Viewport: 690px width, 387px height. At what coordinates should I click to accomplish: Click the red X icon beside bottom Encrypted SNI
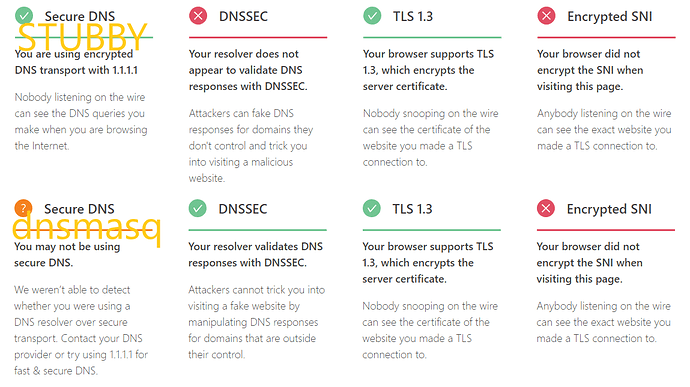tap(546, 208)
